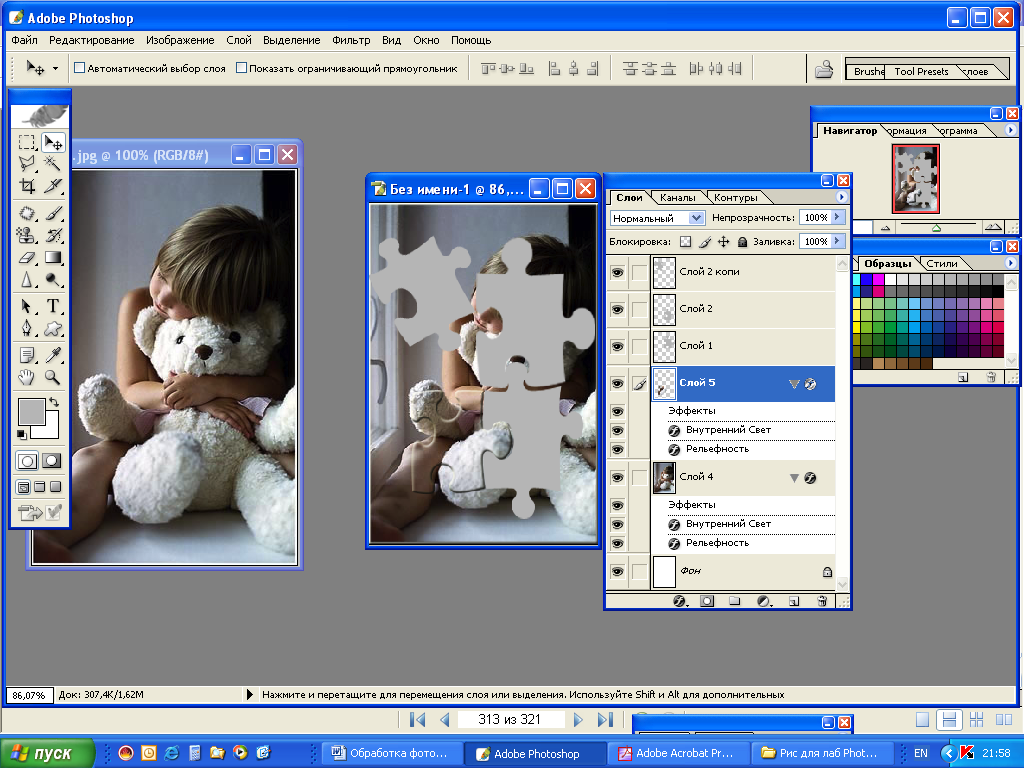
Task: Switch to Контуры tab
Action: (x=735, y=197)
